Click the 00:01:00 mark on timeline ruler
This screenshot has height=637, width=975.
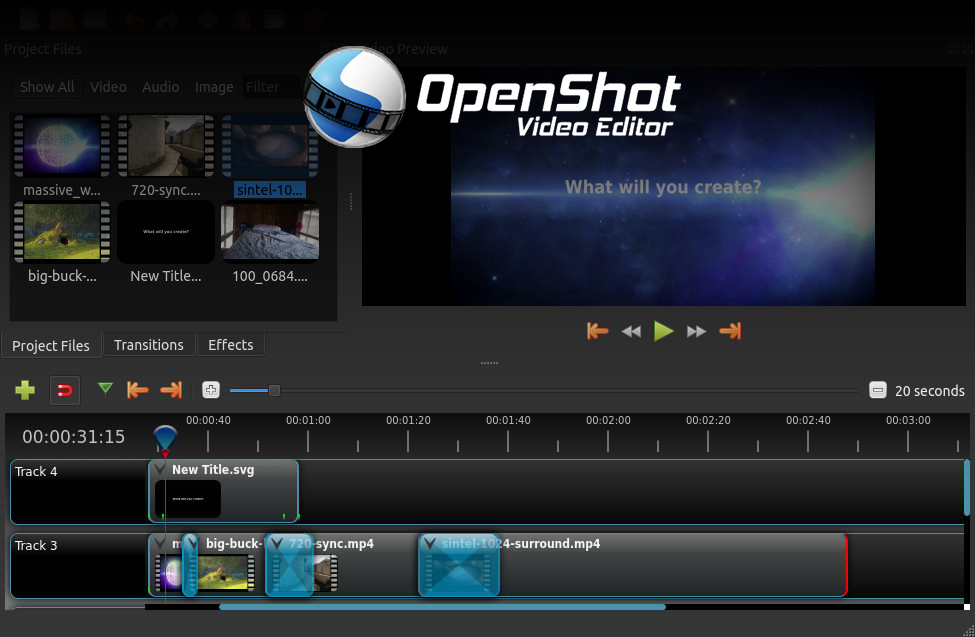click(308, 421)
